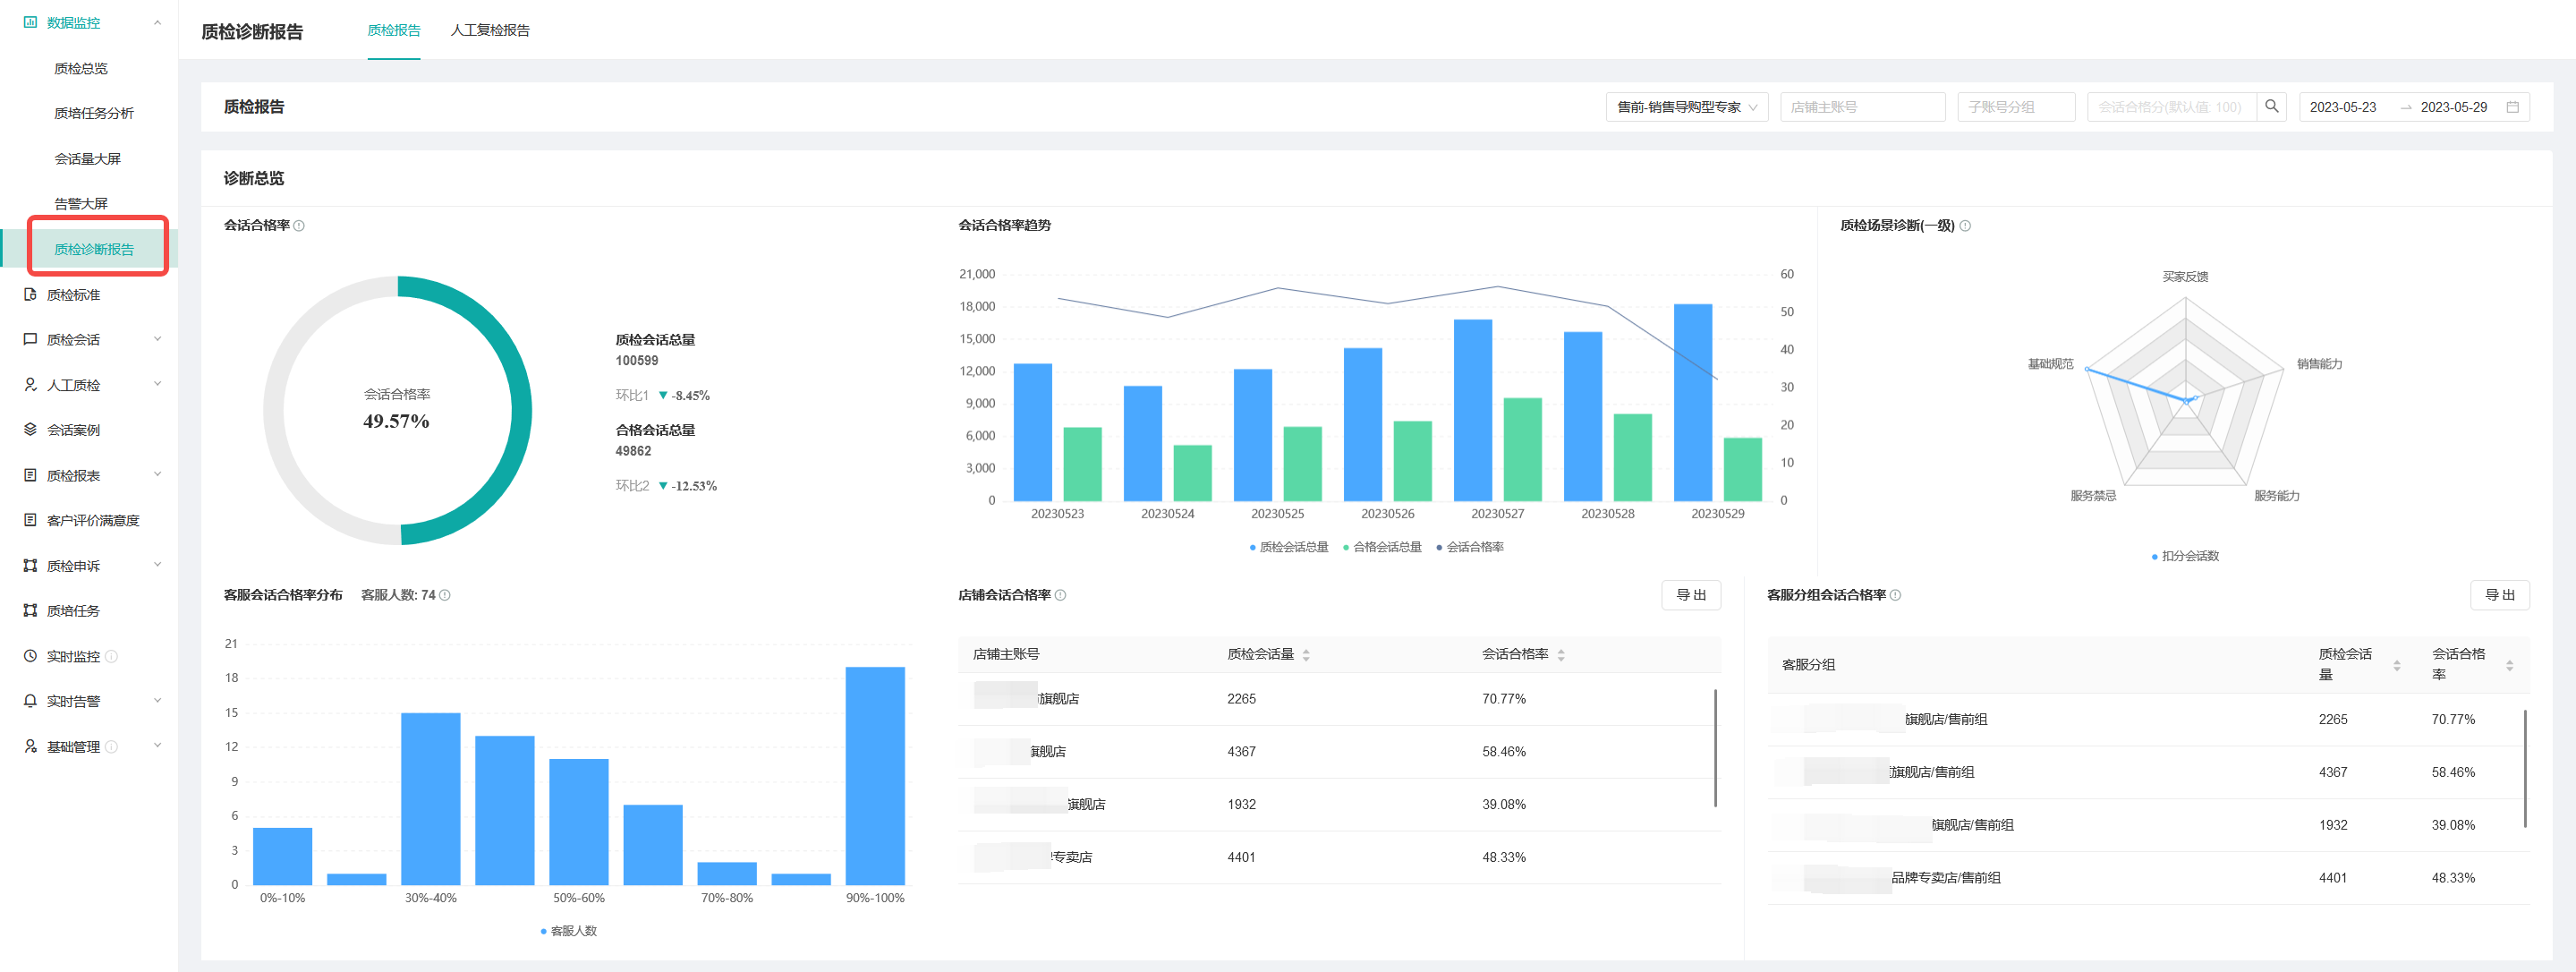Click the 质培任务 icon
The image size is (2576, 972).
click(x=30, y=610)
